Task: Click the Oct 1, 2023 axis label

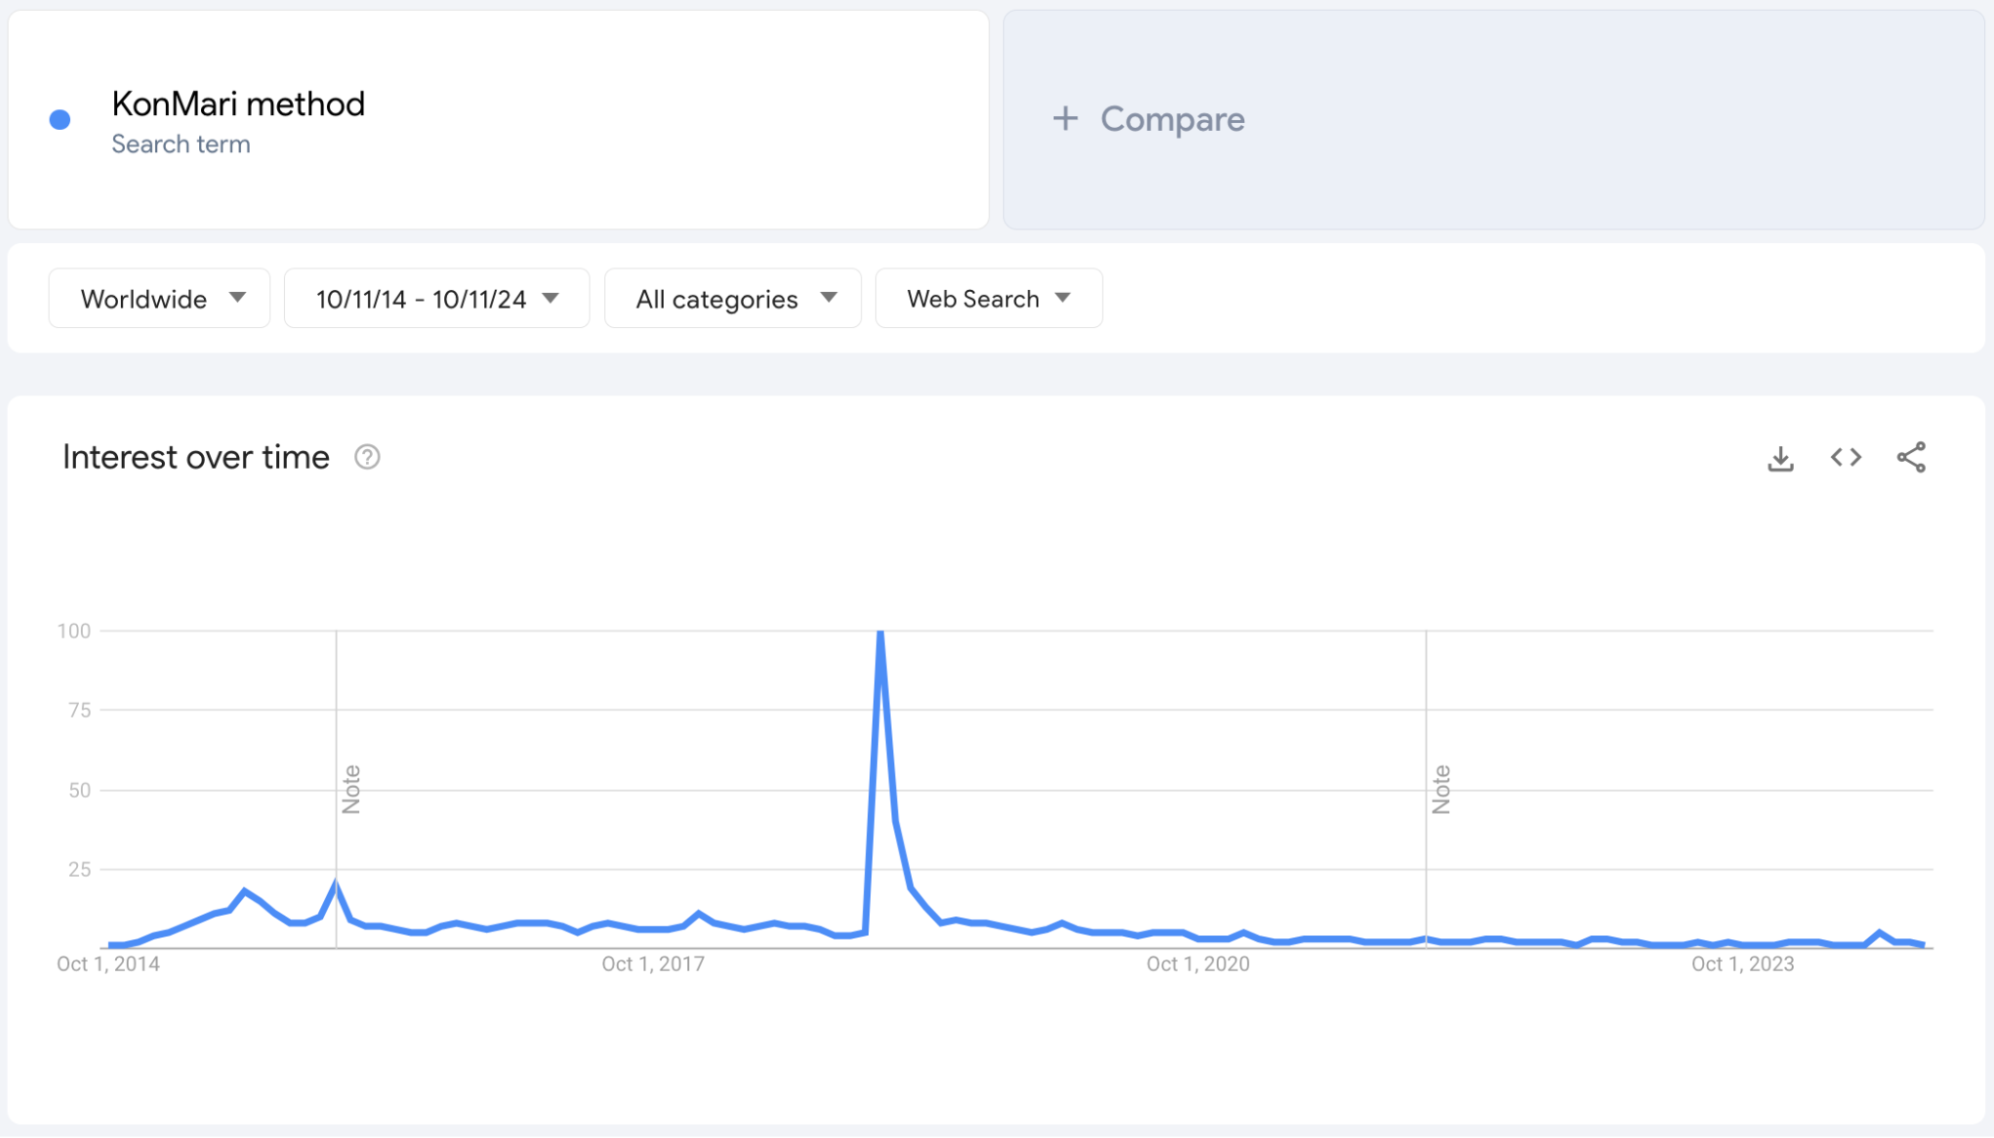Action: pos(1743,964)
